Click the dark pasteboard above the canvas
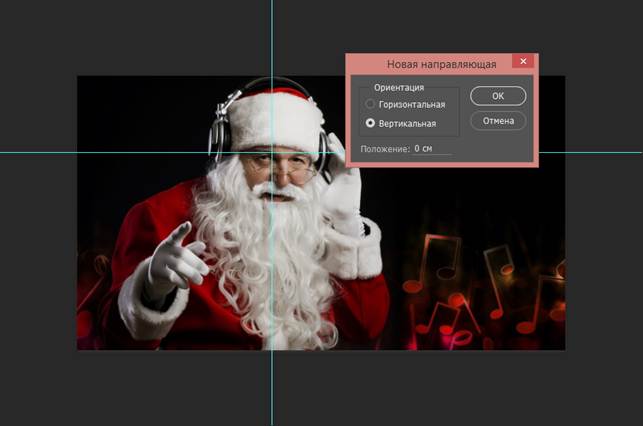The height and width of the screenshot is (426, 643). (x=164, y=37)
